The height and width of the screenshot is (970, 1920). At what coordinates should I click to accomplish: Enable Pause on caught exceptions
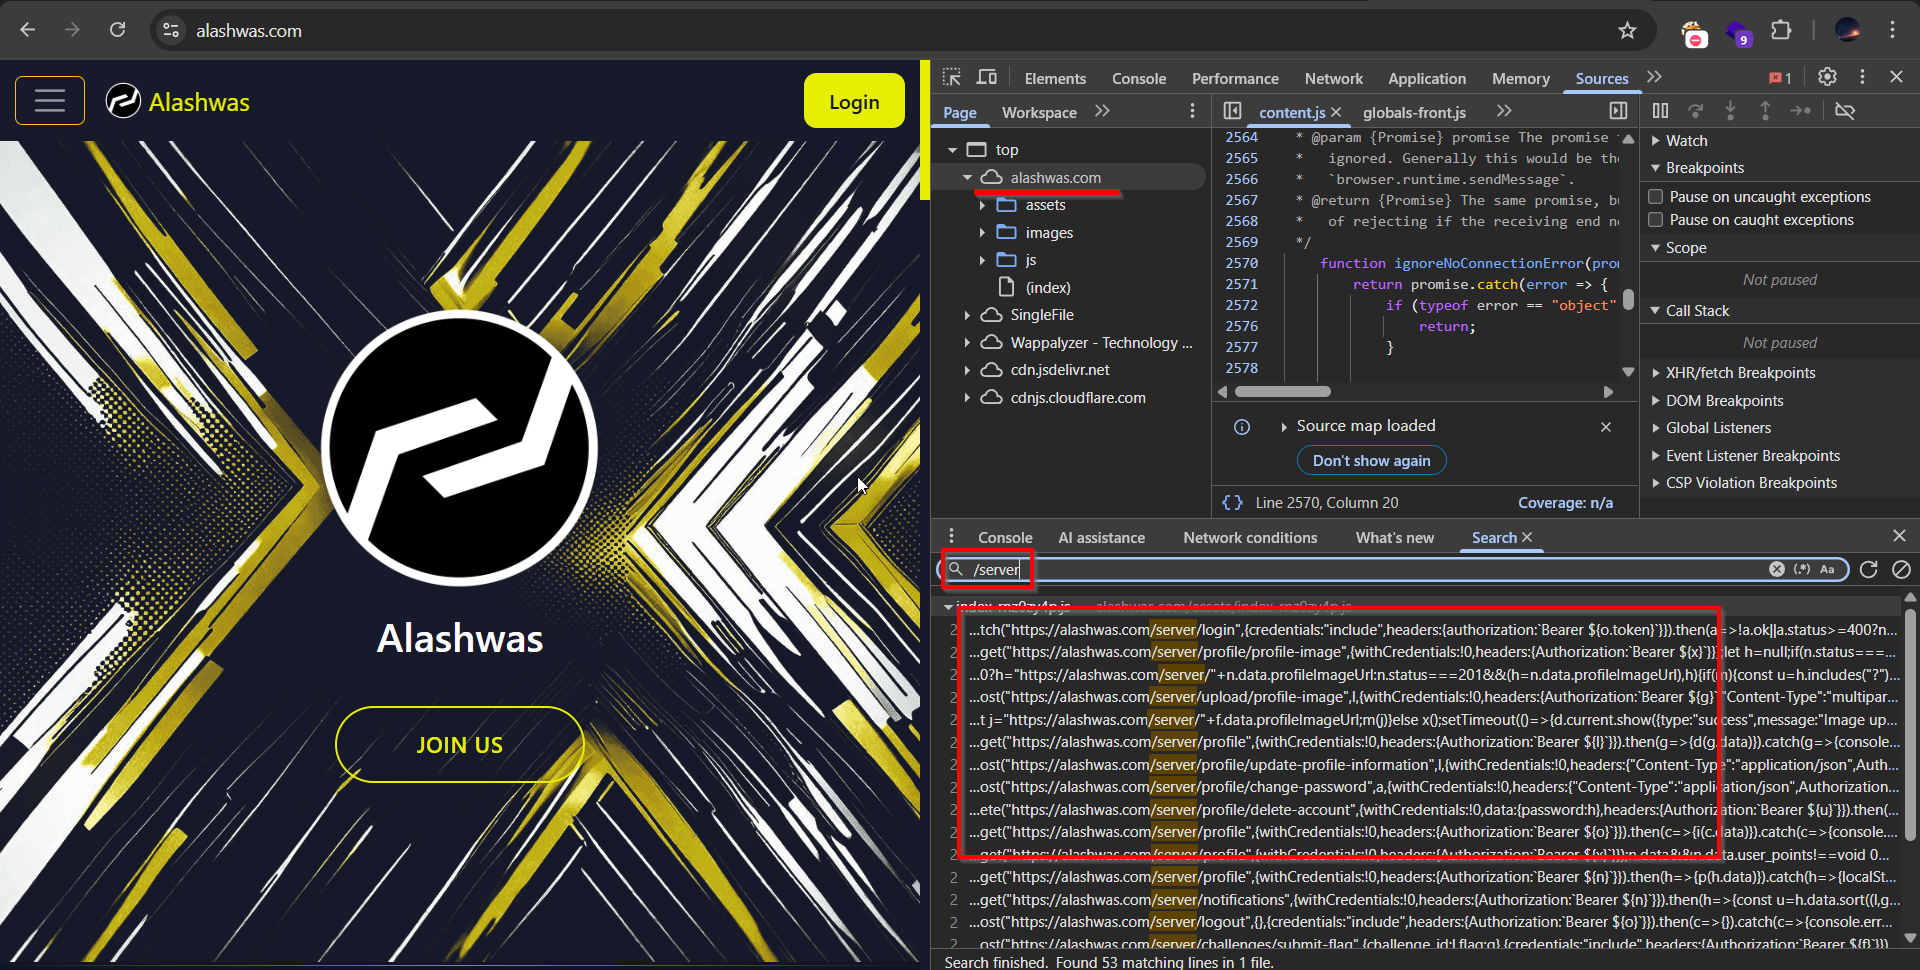click(1656, 220)
